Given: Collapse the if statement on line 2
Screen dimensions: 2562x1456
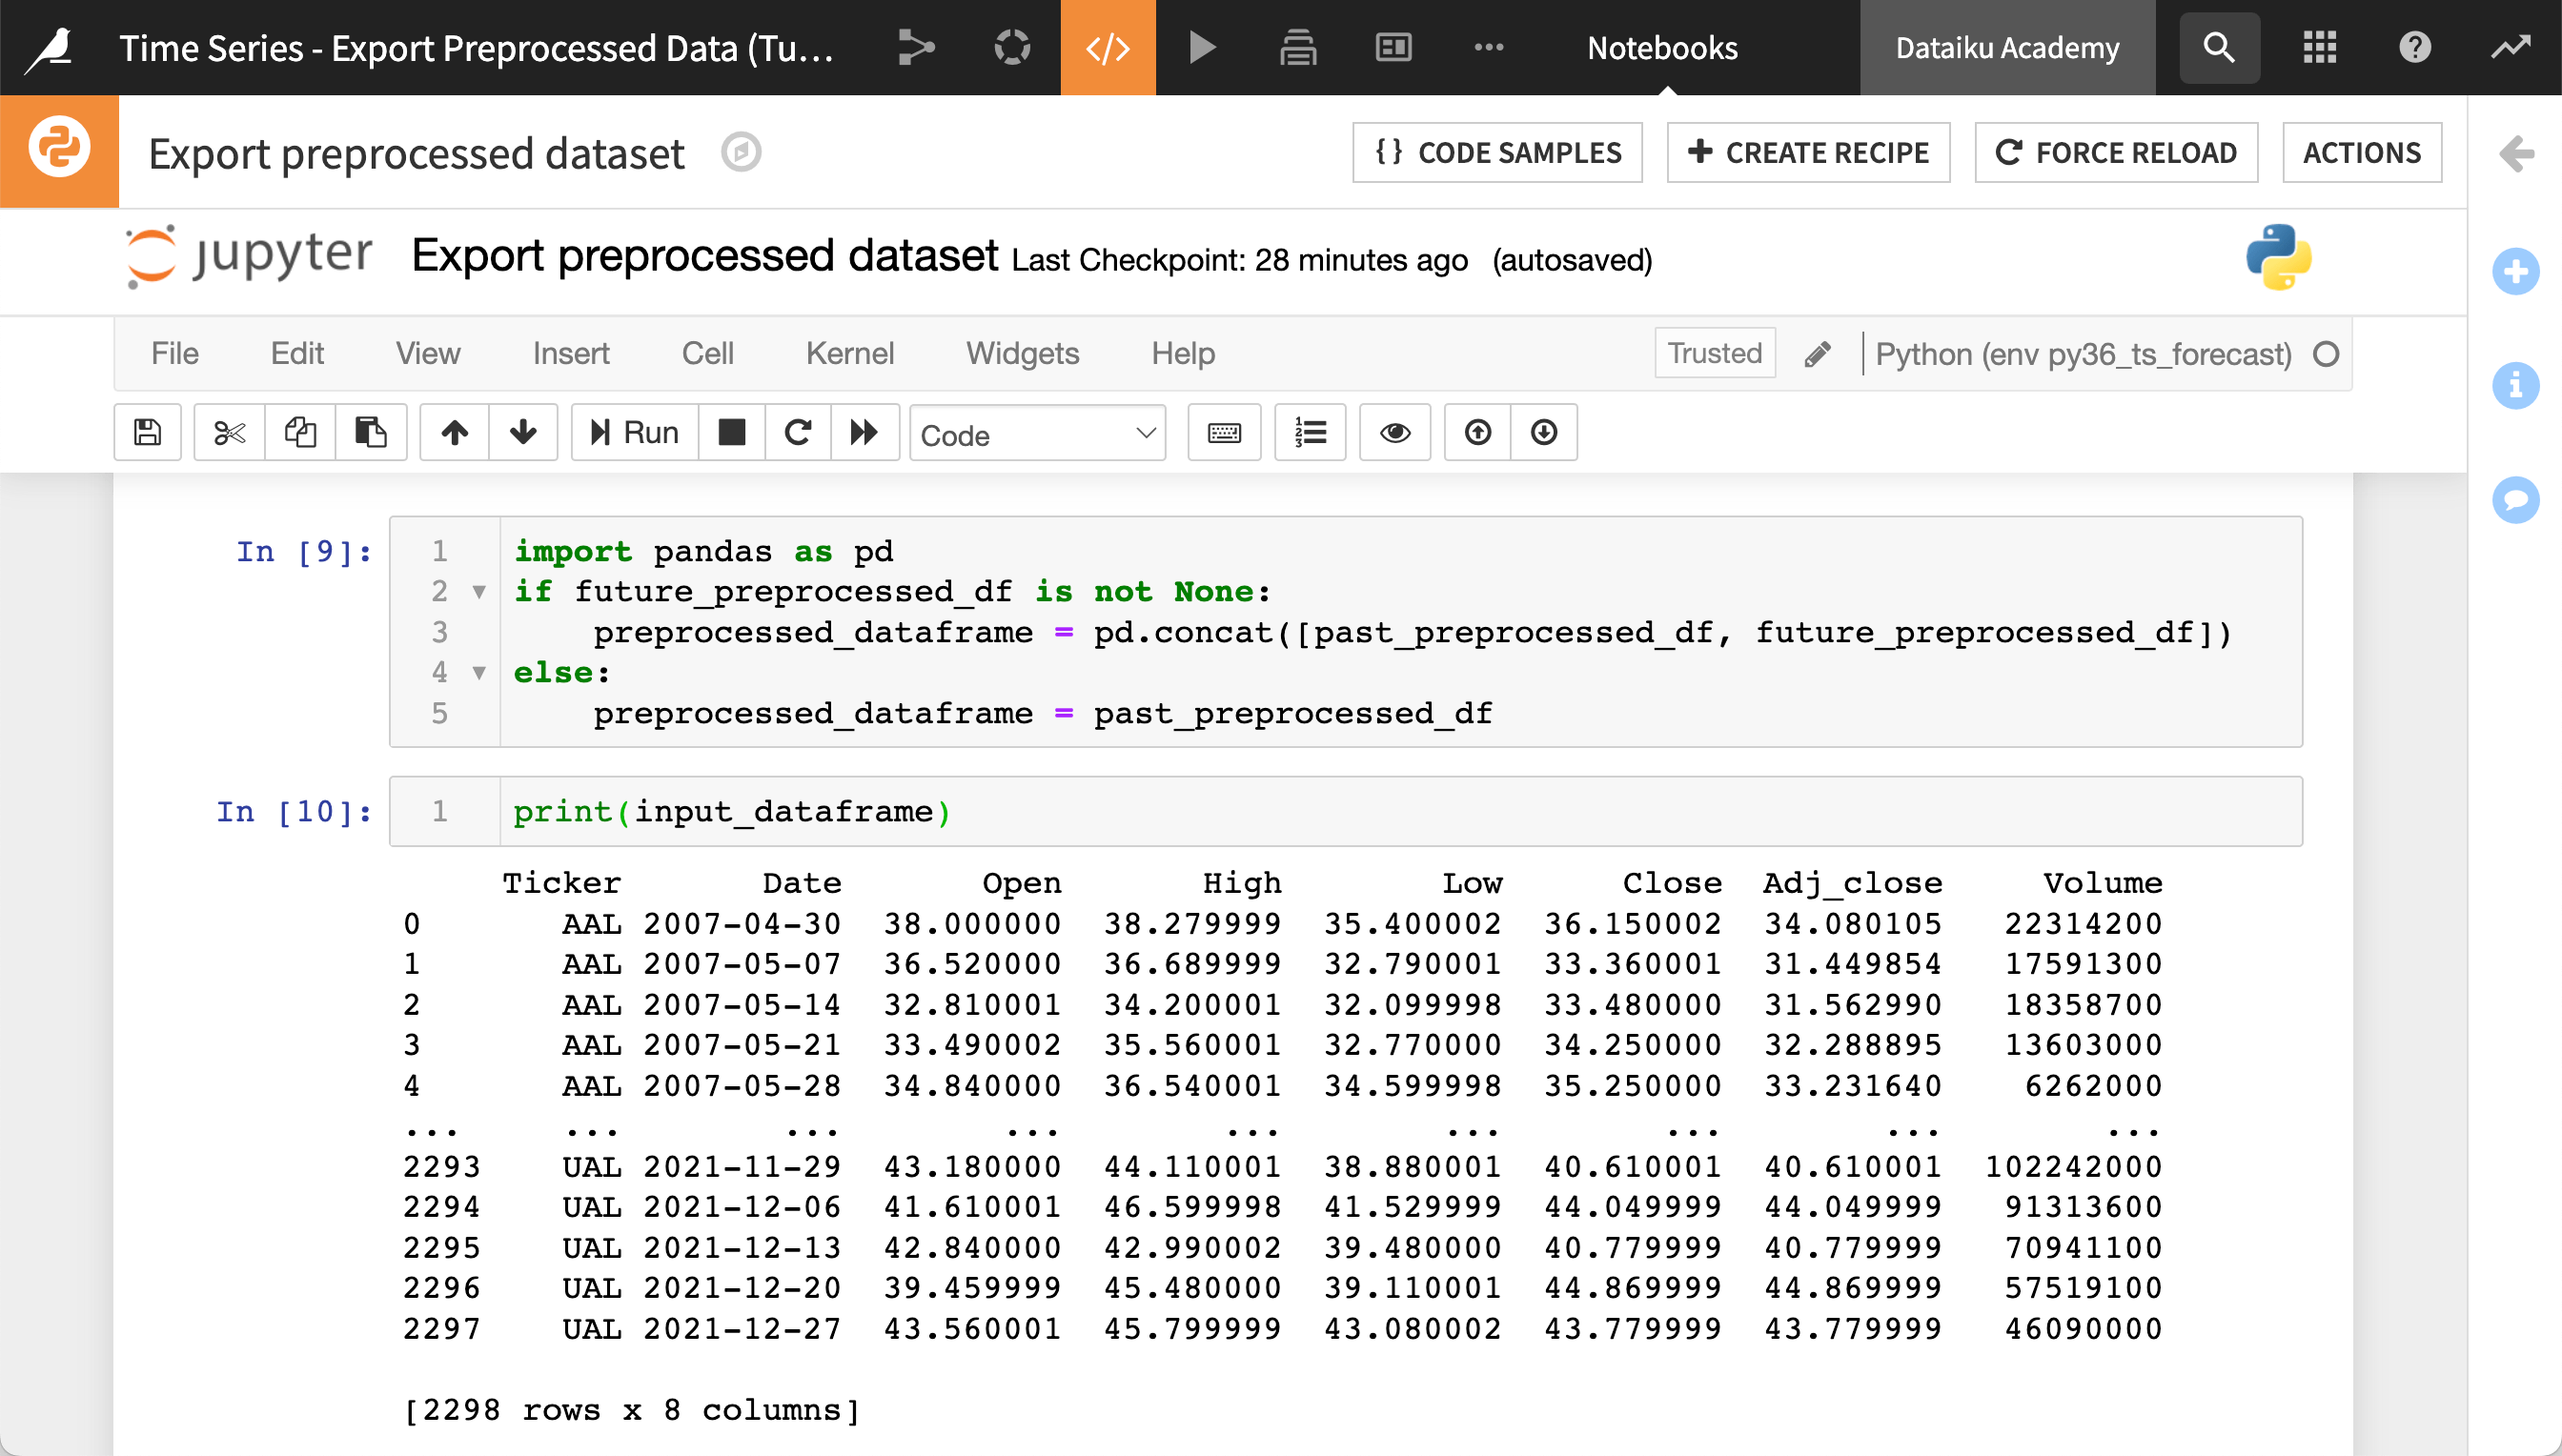Looking at the screenshot, I should click(x=480, y=591).
